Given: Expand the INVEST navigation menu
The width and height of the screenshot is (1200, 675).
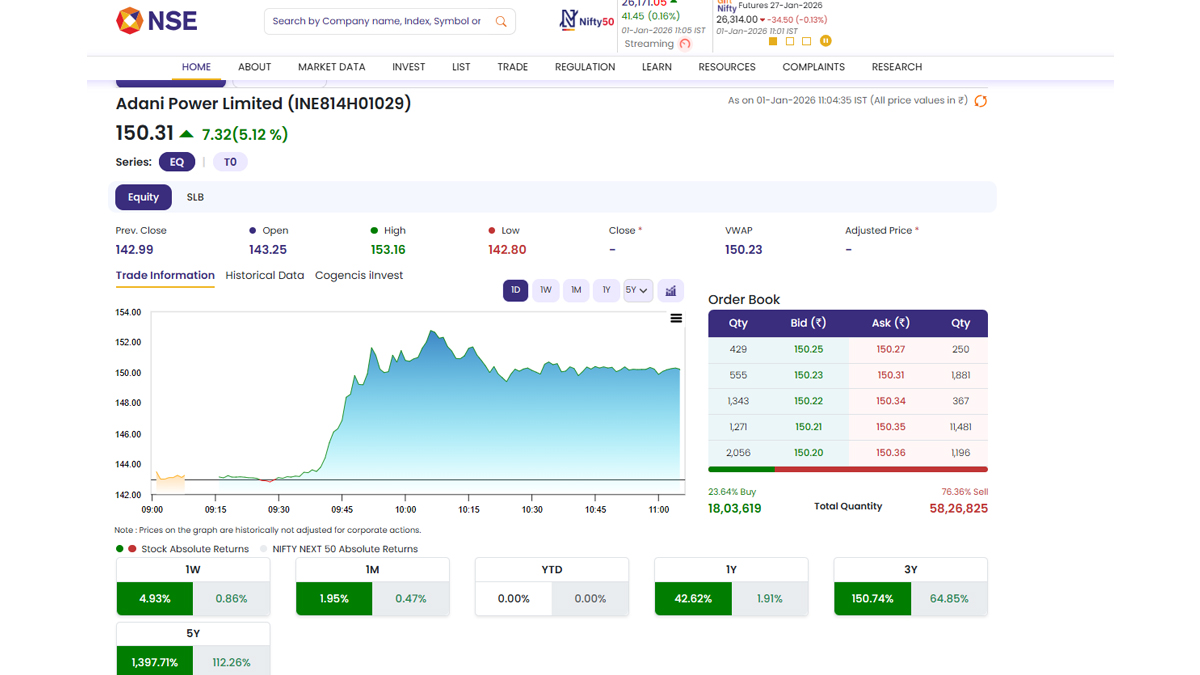Looking at the screenshot, I should [408, 67].
